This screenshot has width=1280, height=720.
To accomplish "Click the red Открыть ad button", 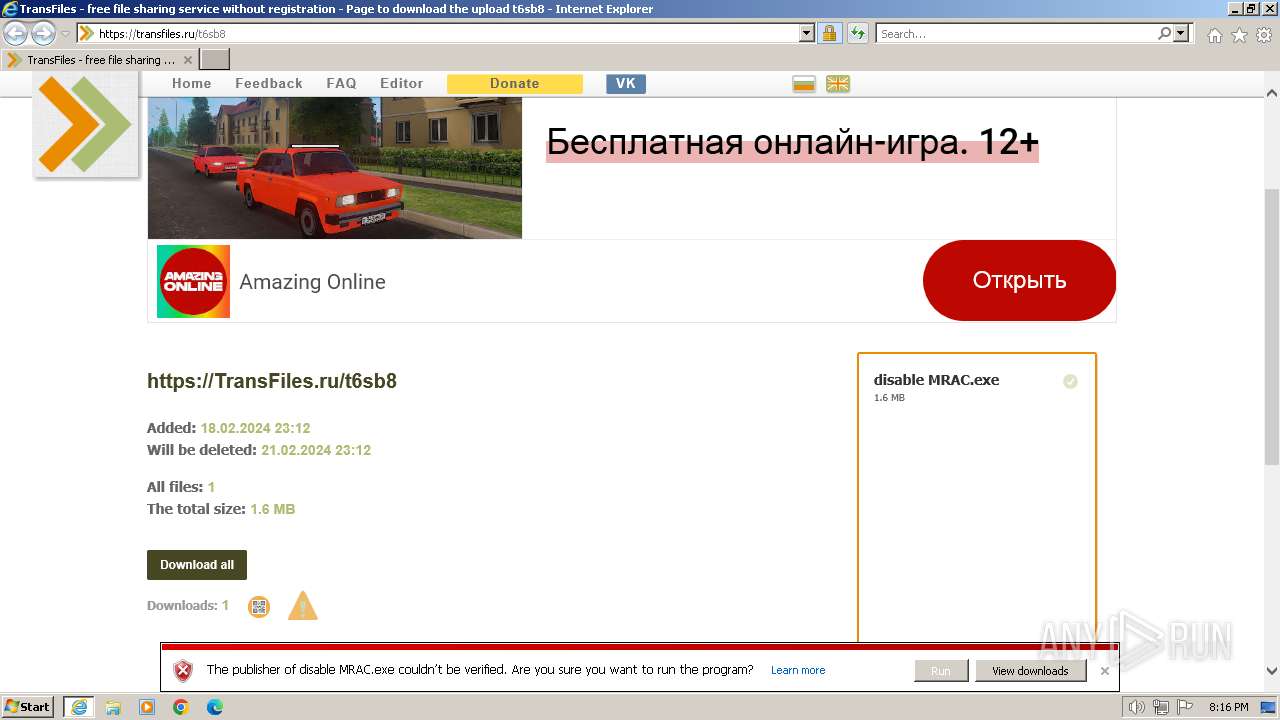I will point(1019,280).
